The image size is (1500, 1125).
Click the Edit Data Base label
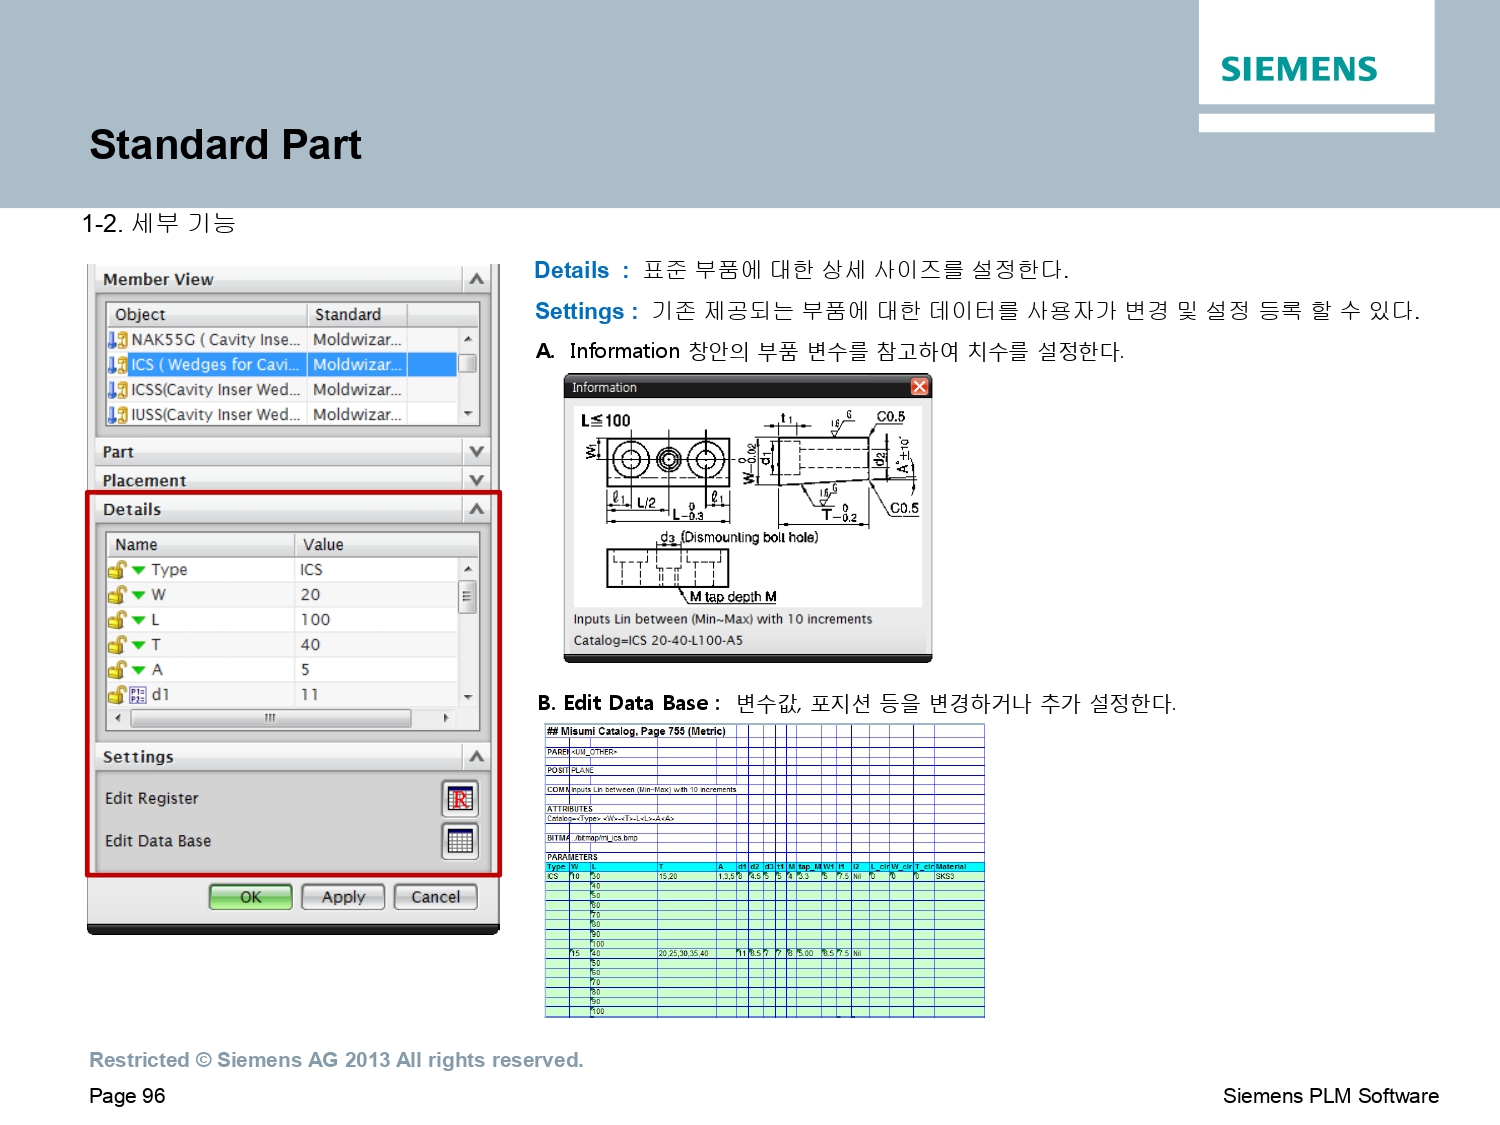pyautogui.click(x=158, y=841)
